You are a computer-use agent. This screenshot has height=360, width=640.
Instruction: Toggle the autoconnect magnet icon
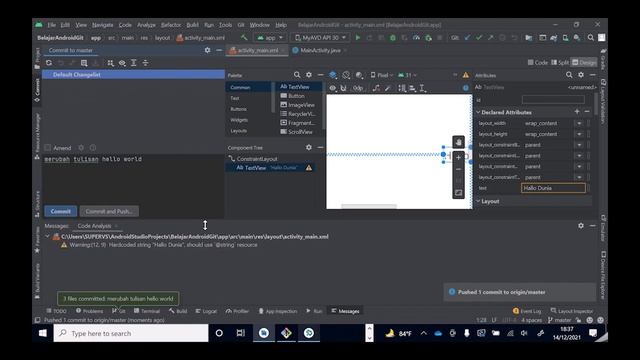[x=344, y=88]
